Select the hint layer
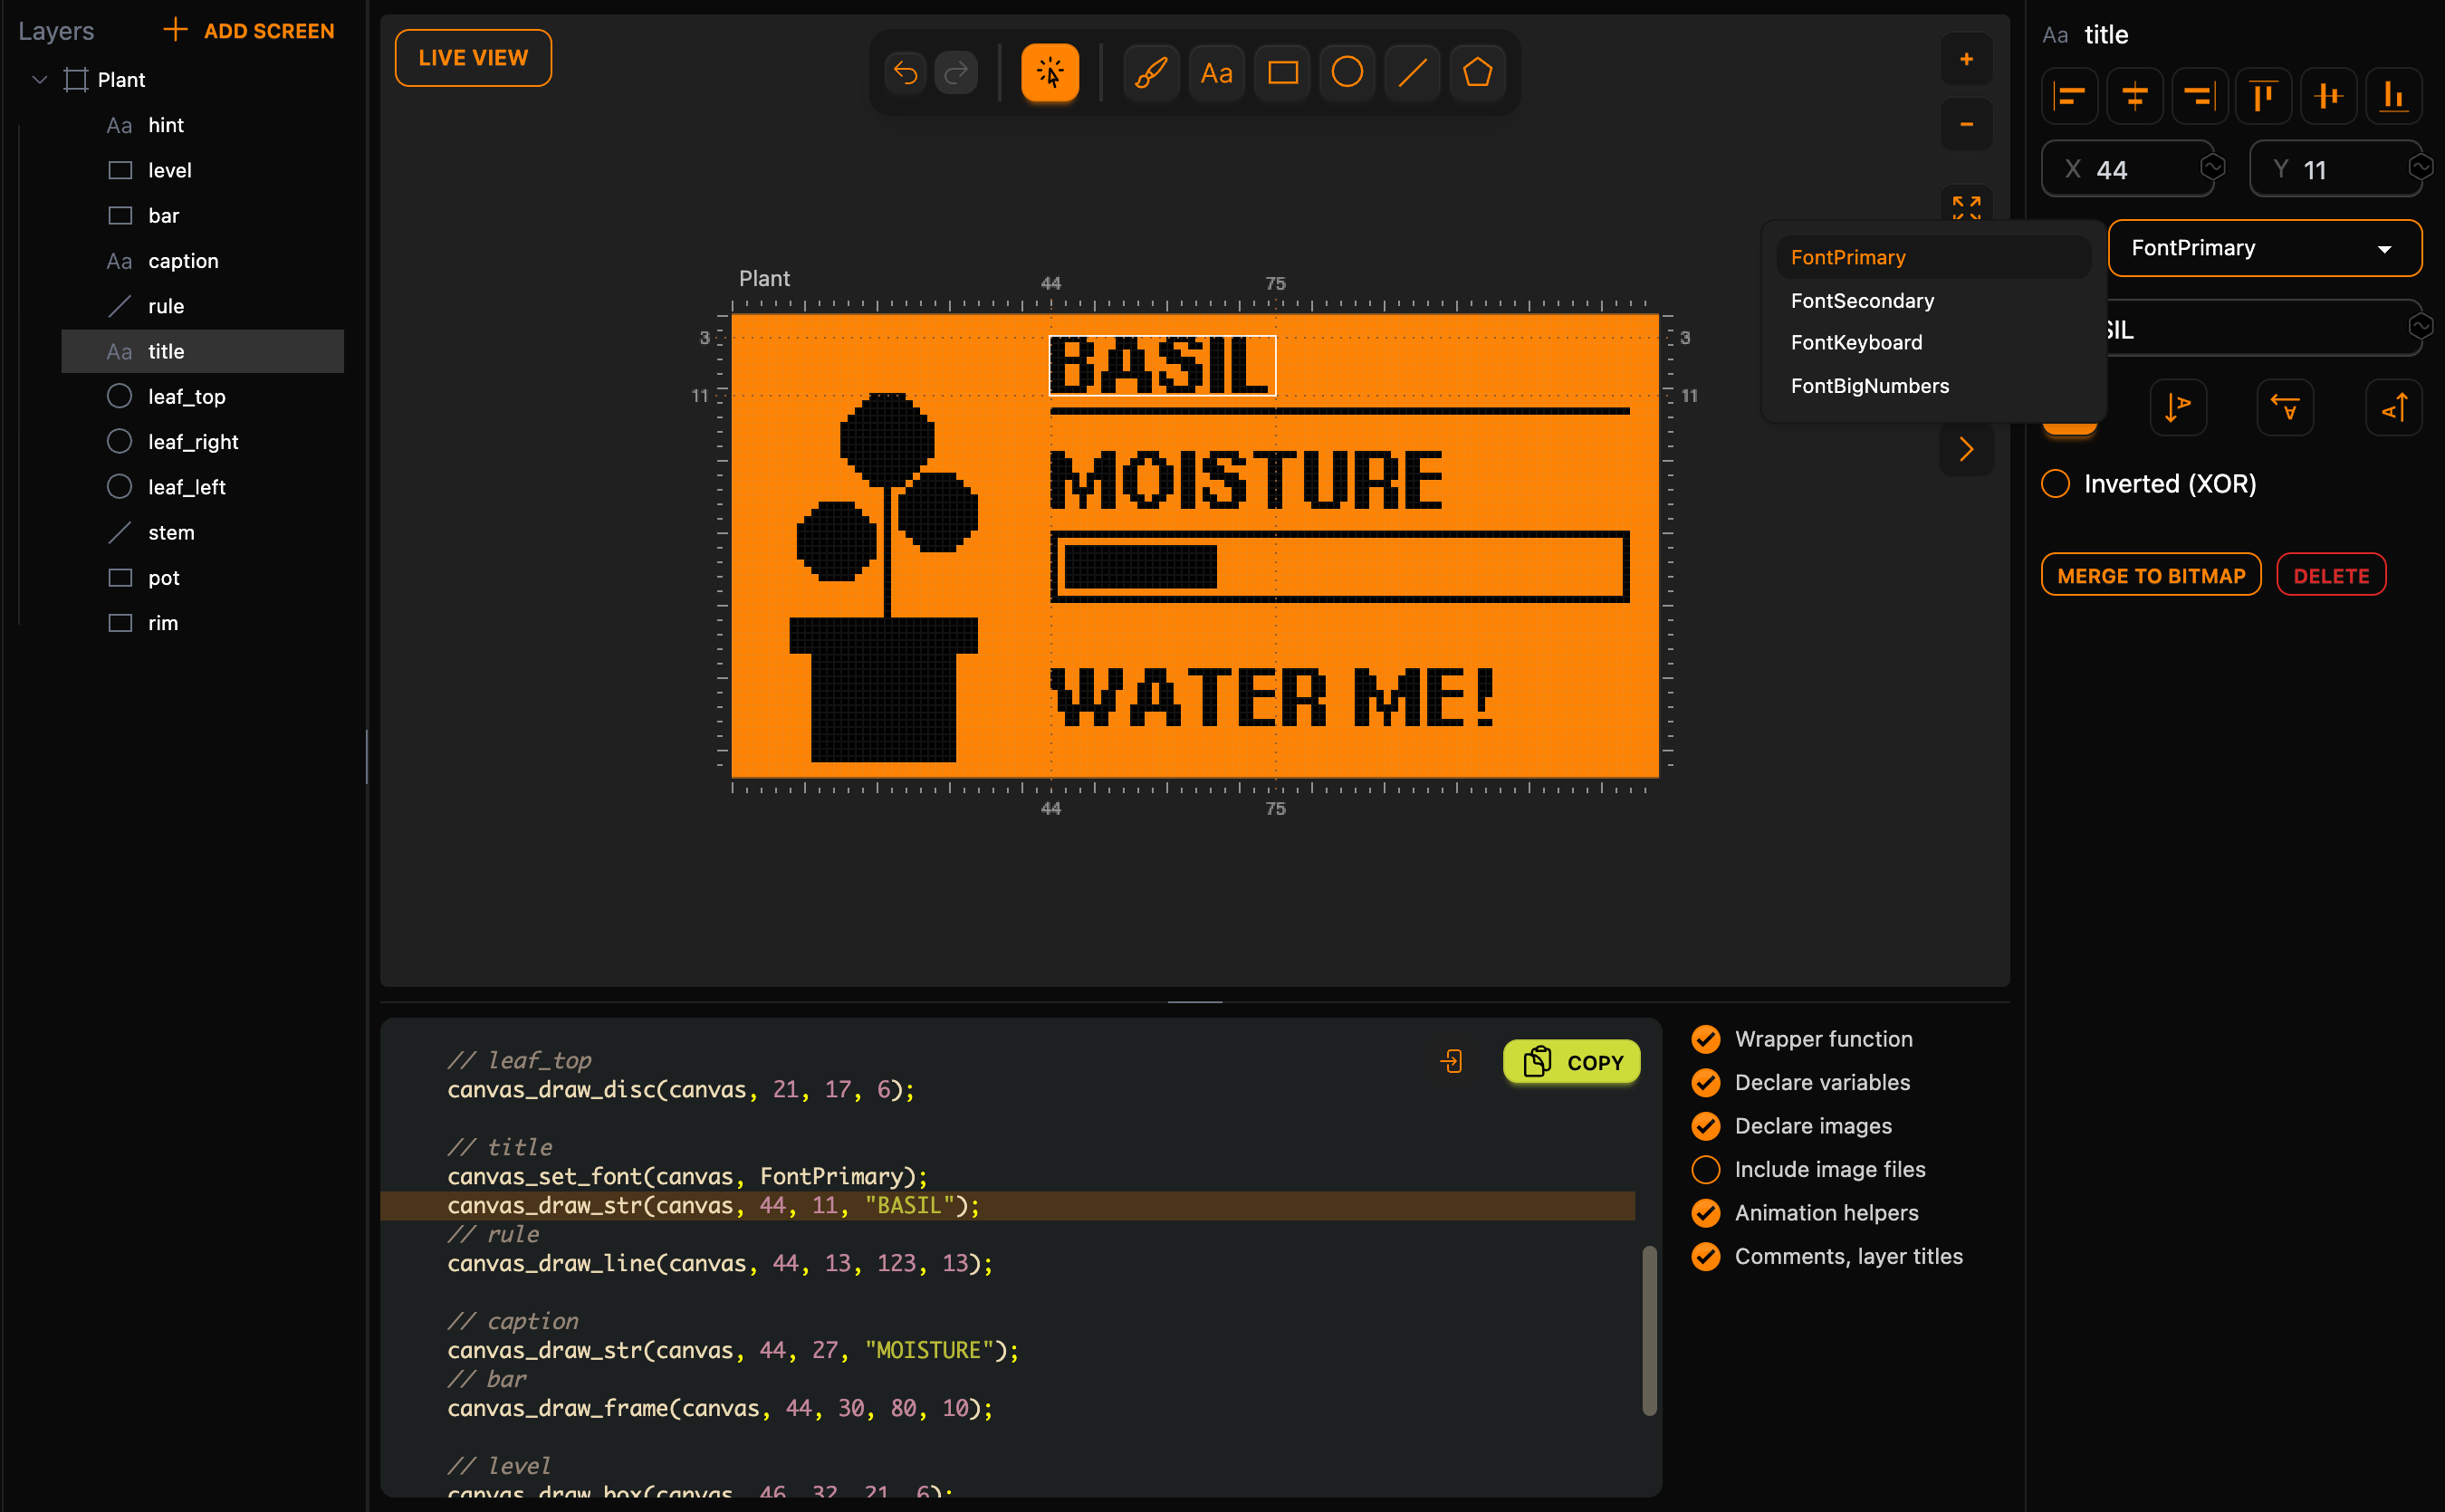The width and height of the screenshot is (2445, 1512). [203, 125]
